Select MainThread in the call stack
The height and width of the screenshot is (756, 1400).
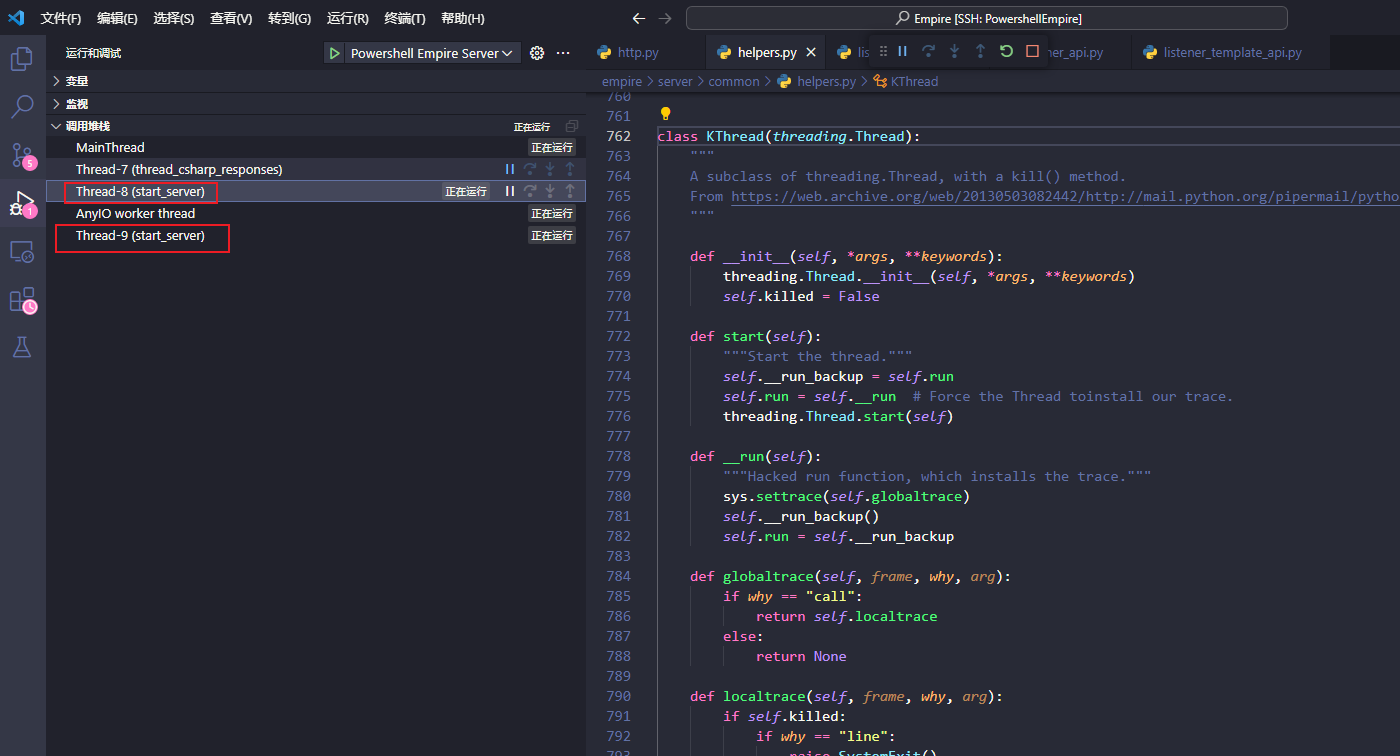point(316,147)
